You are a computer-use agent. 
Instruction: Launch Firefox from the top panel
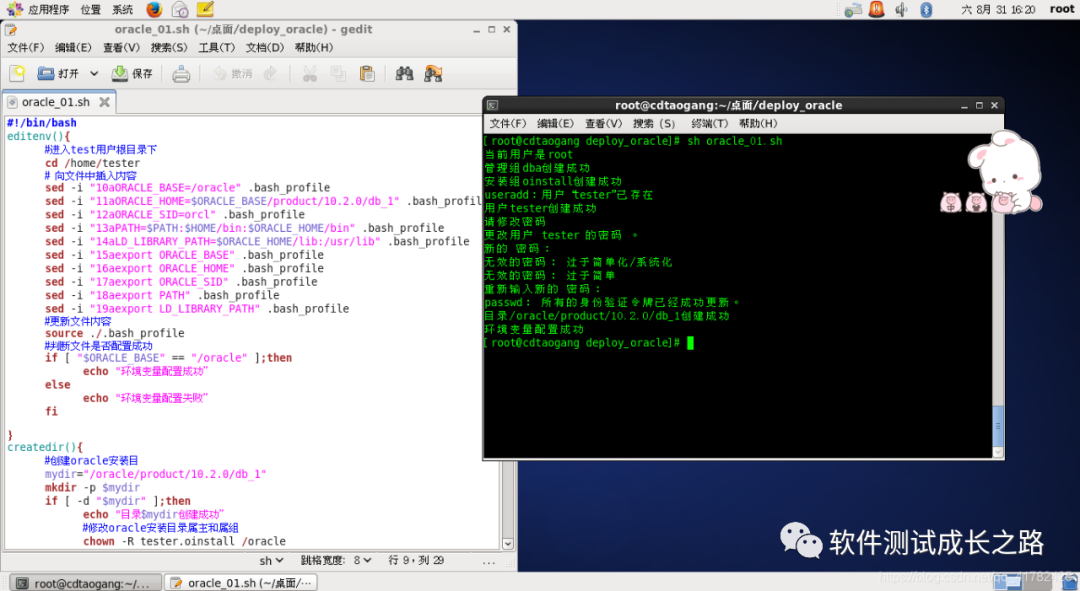[154, 9]
